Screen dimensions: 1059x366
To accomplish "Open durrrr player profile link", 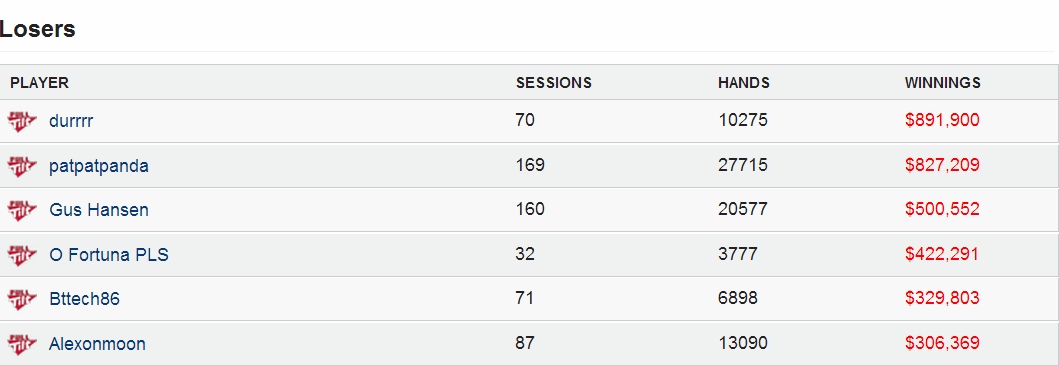I will tap(71, 122).
